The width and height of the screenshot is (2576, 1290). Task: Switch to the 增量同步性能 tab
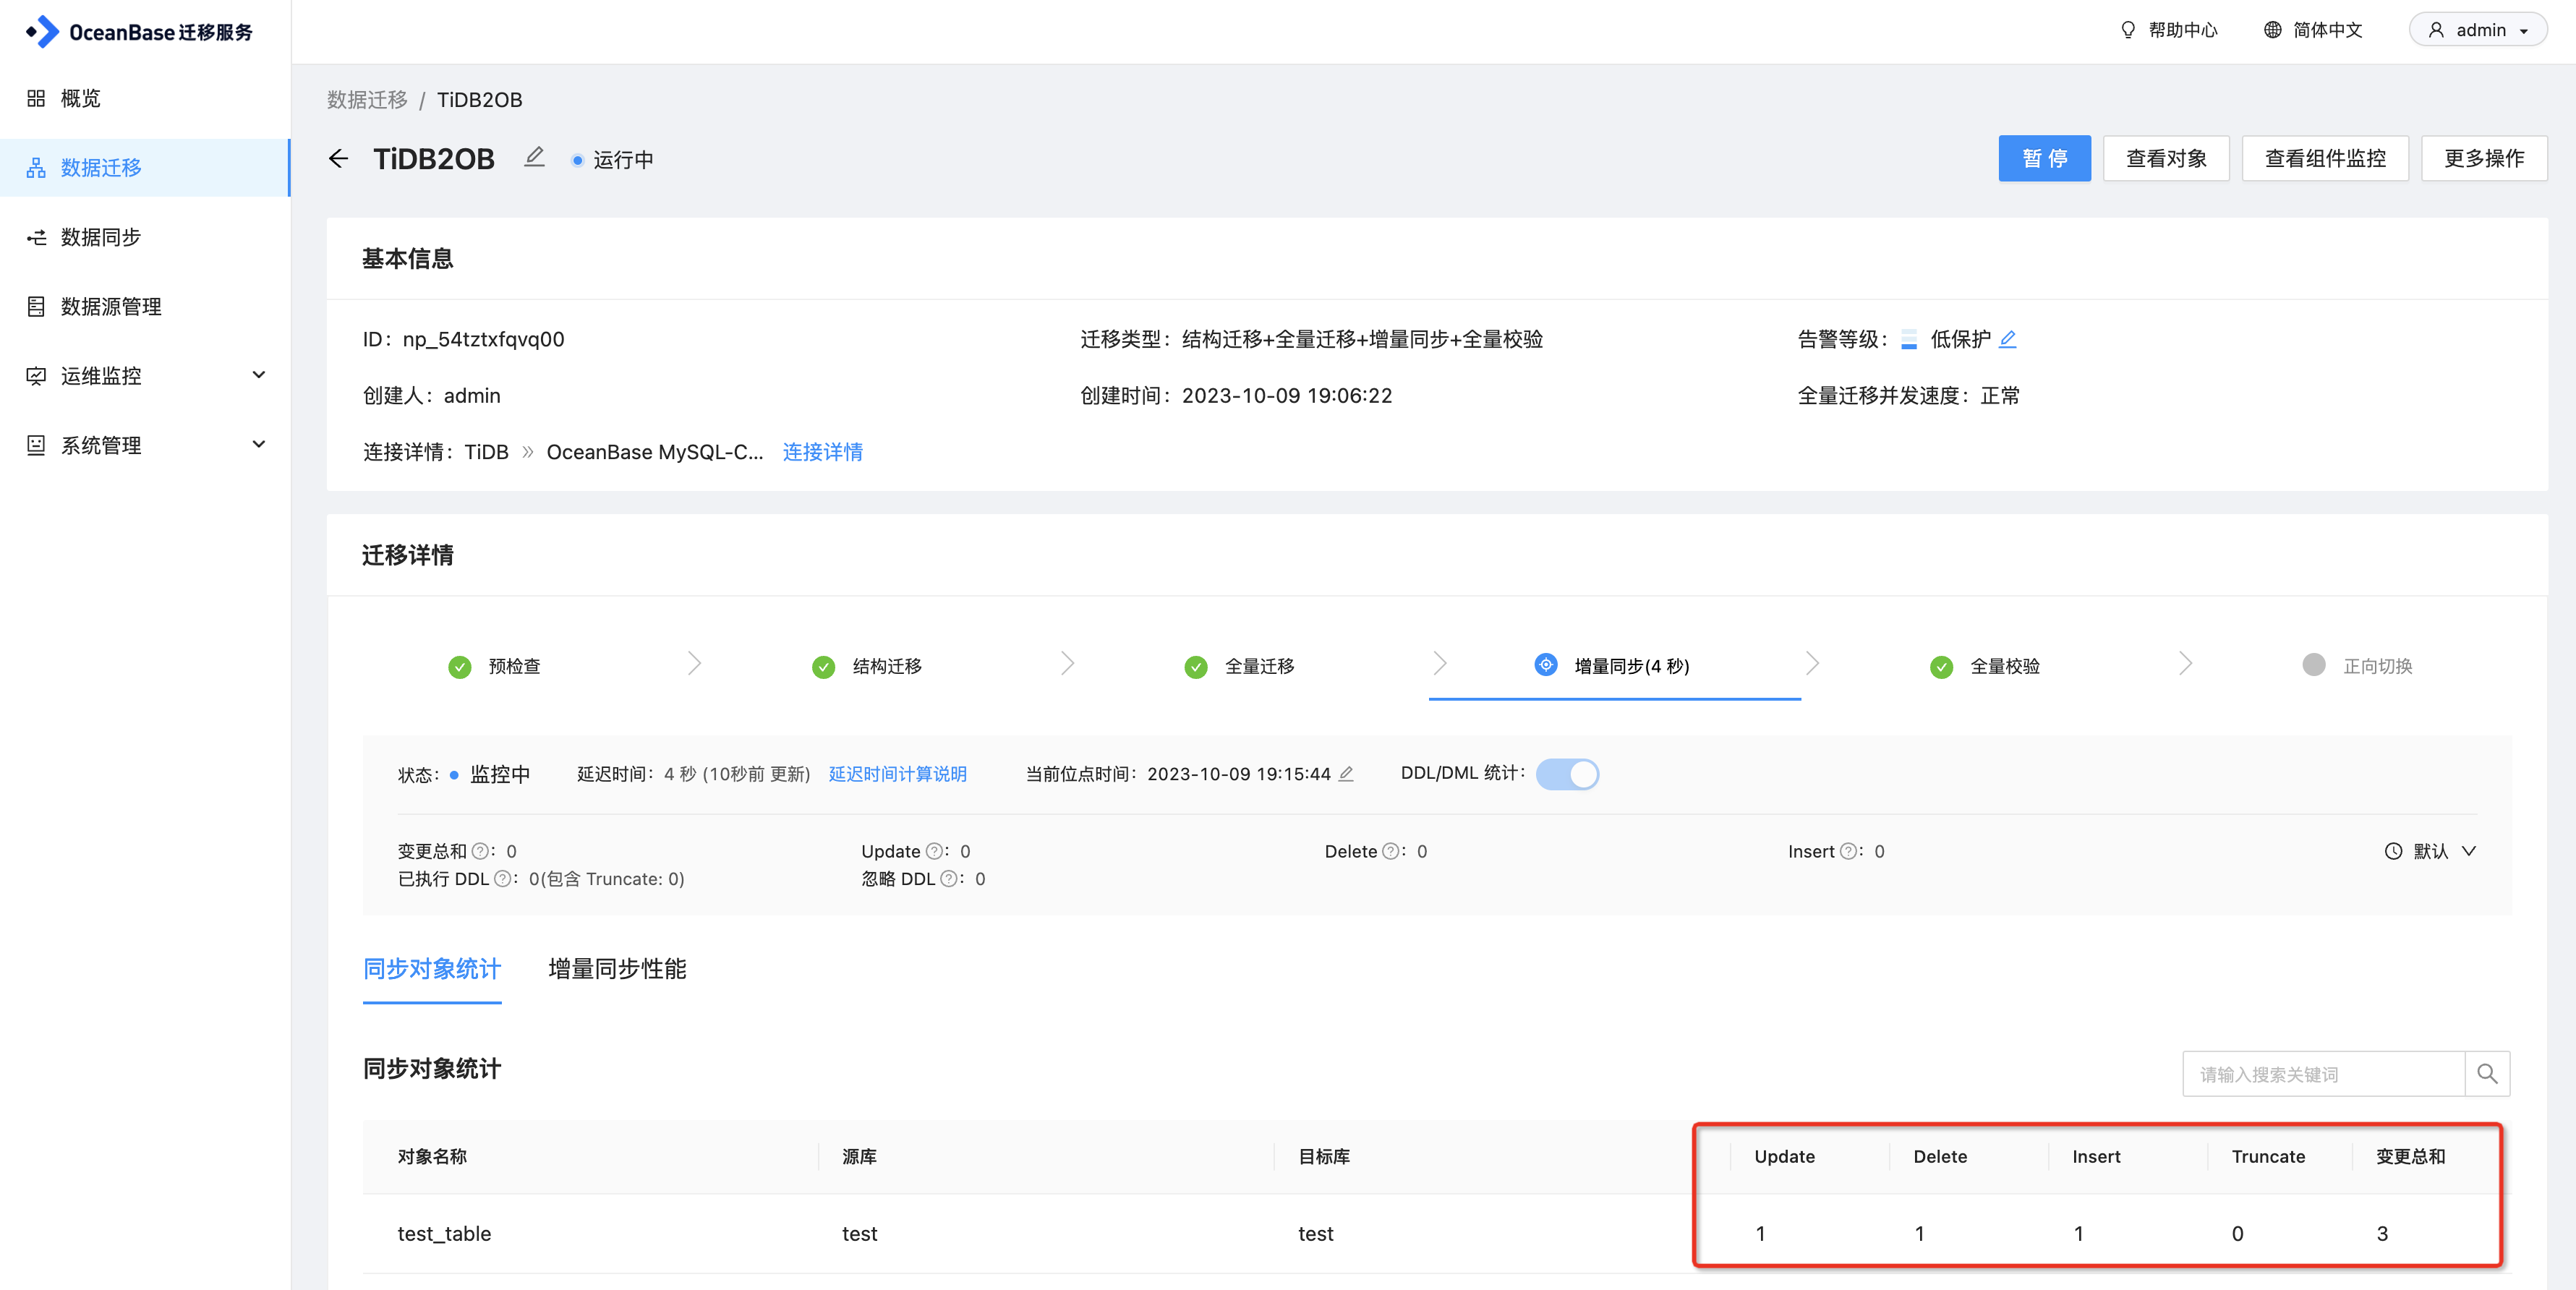coord(617,969)
